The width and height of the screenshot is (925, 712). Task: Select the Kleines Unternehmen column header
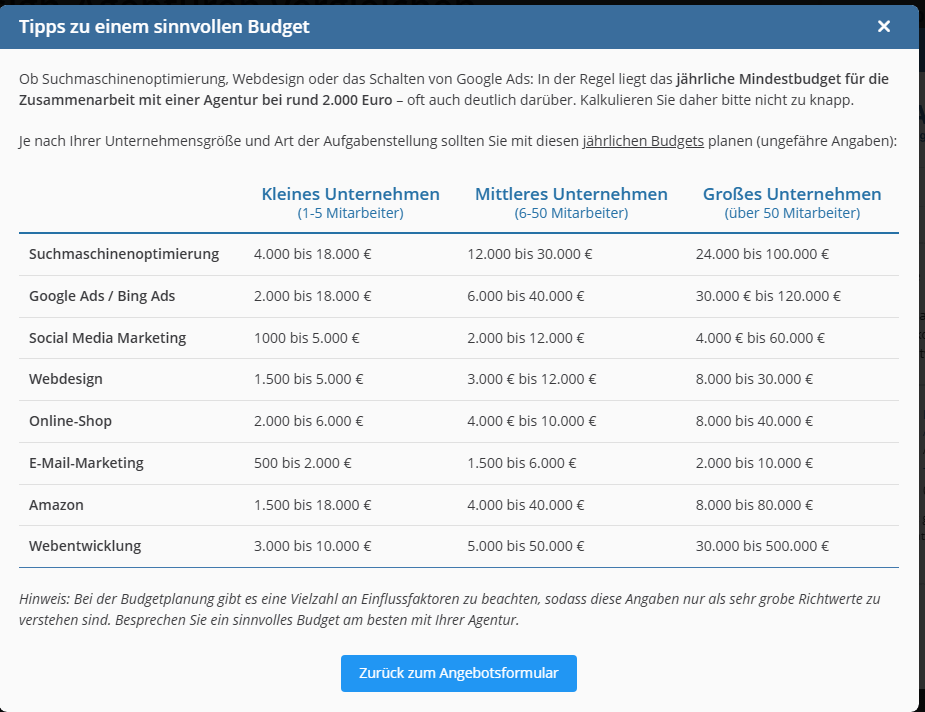pyautogui.click(x=350, y=202)
